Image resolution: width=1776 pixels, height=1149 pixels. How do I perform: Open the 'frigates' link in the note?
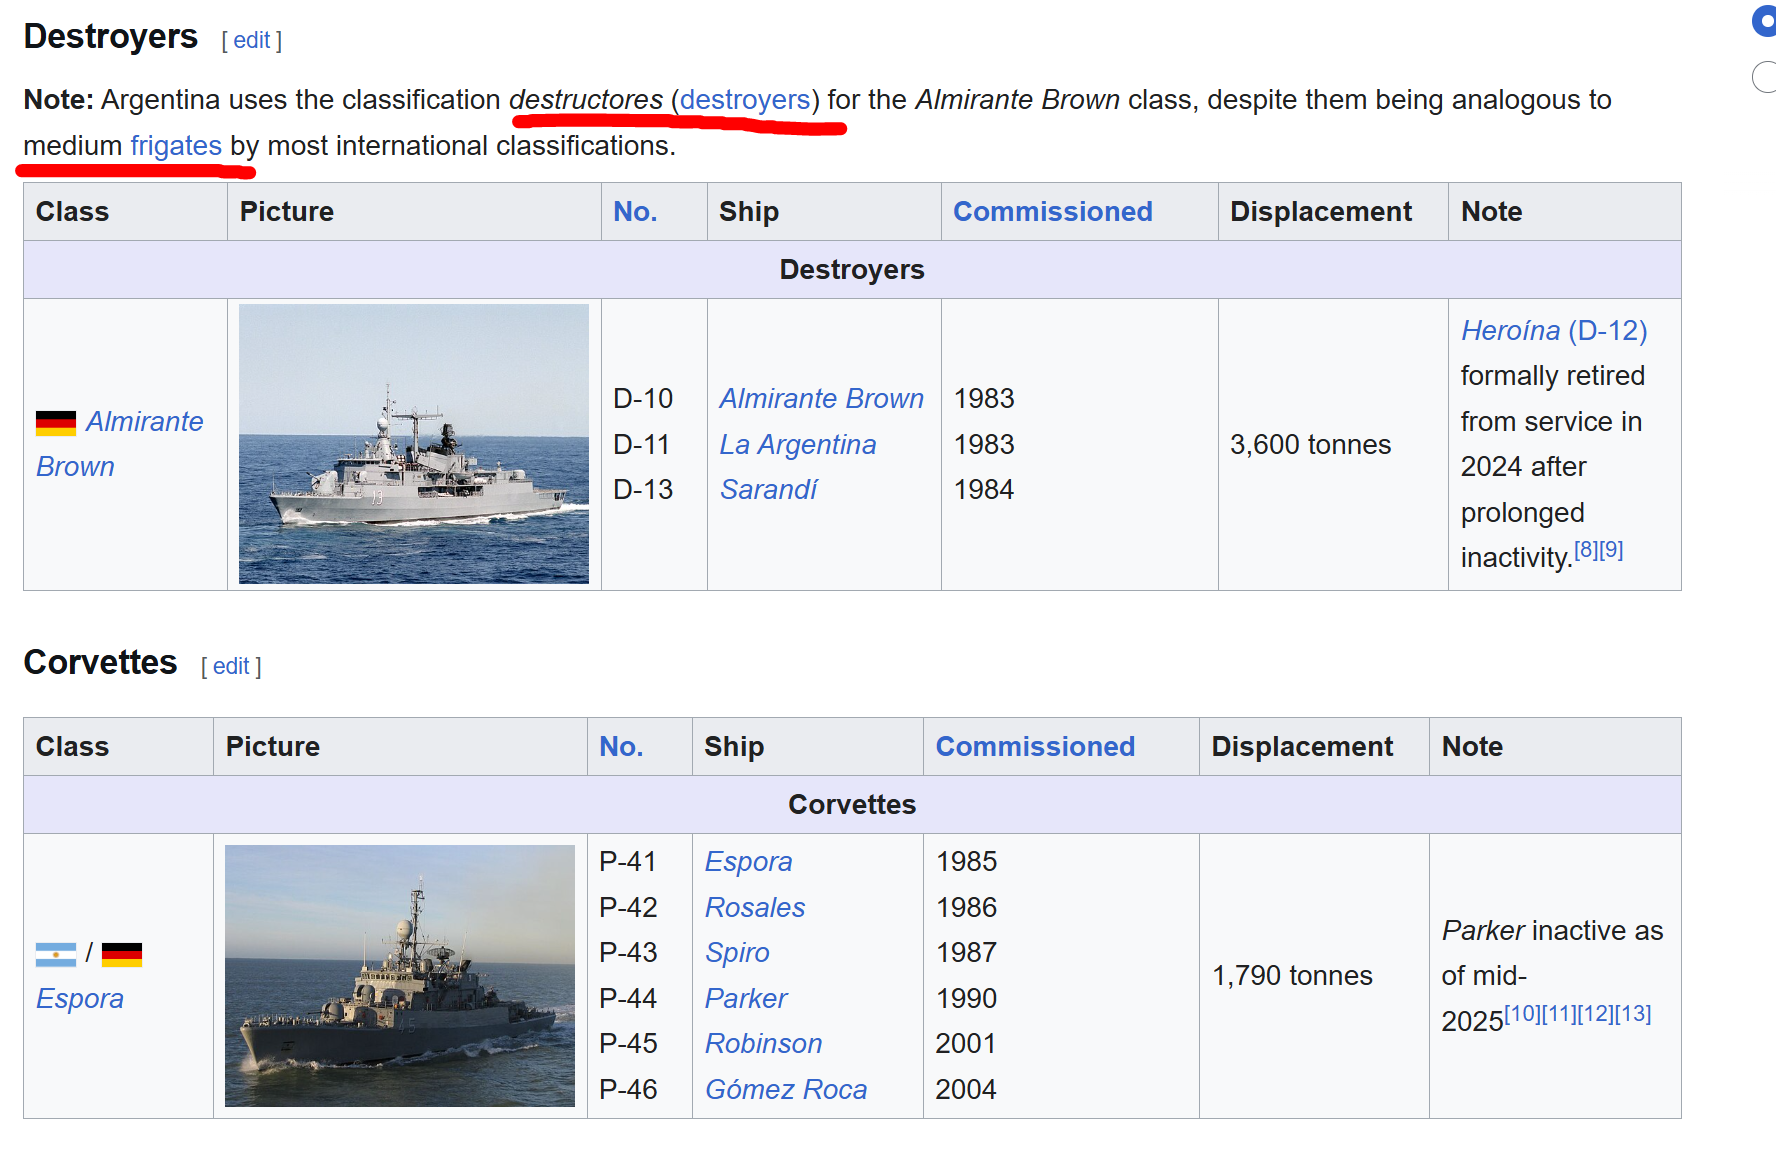[176, 146]
